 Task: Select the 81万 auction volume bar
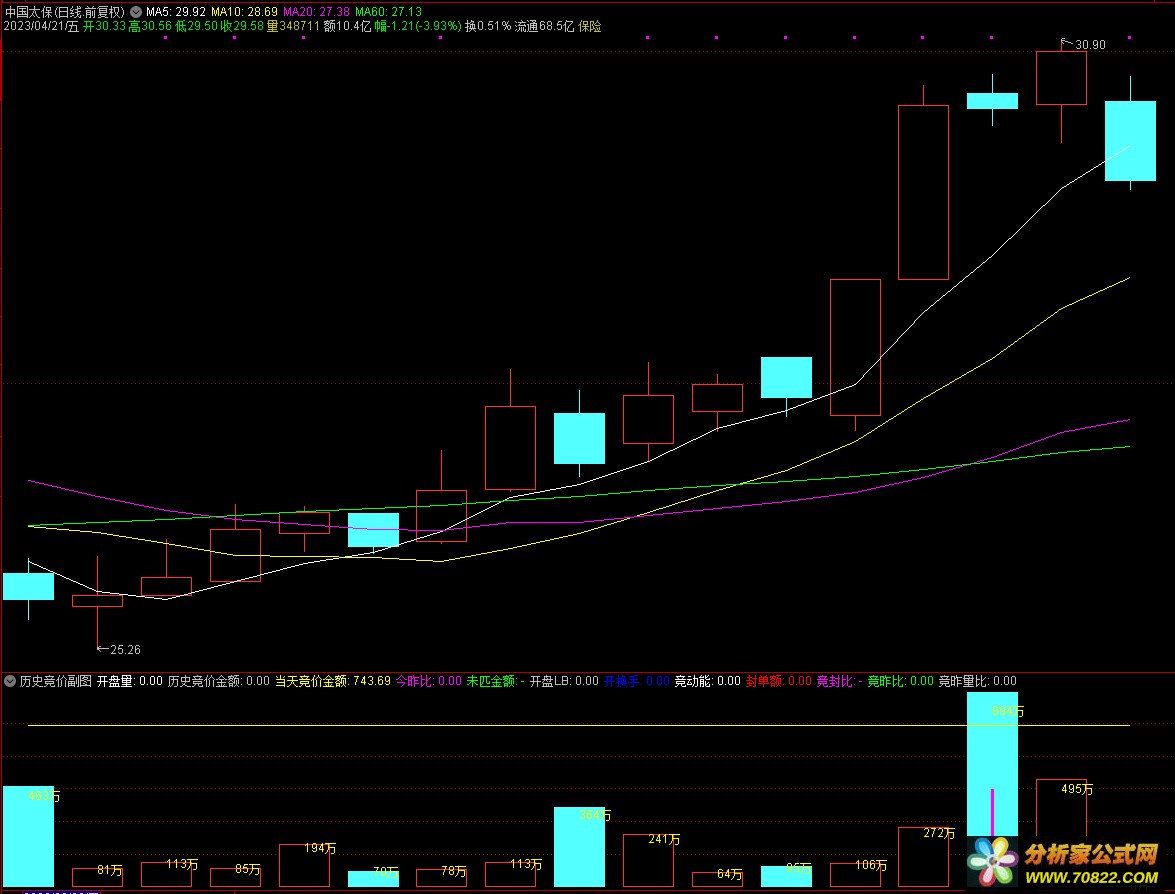[x=97, y=878]
